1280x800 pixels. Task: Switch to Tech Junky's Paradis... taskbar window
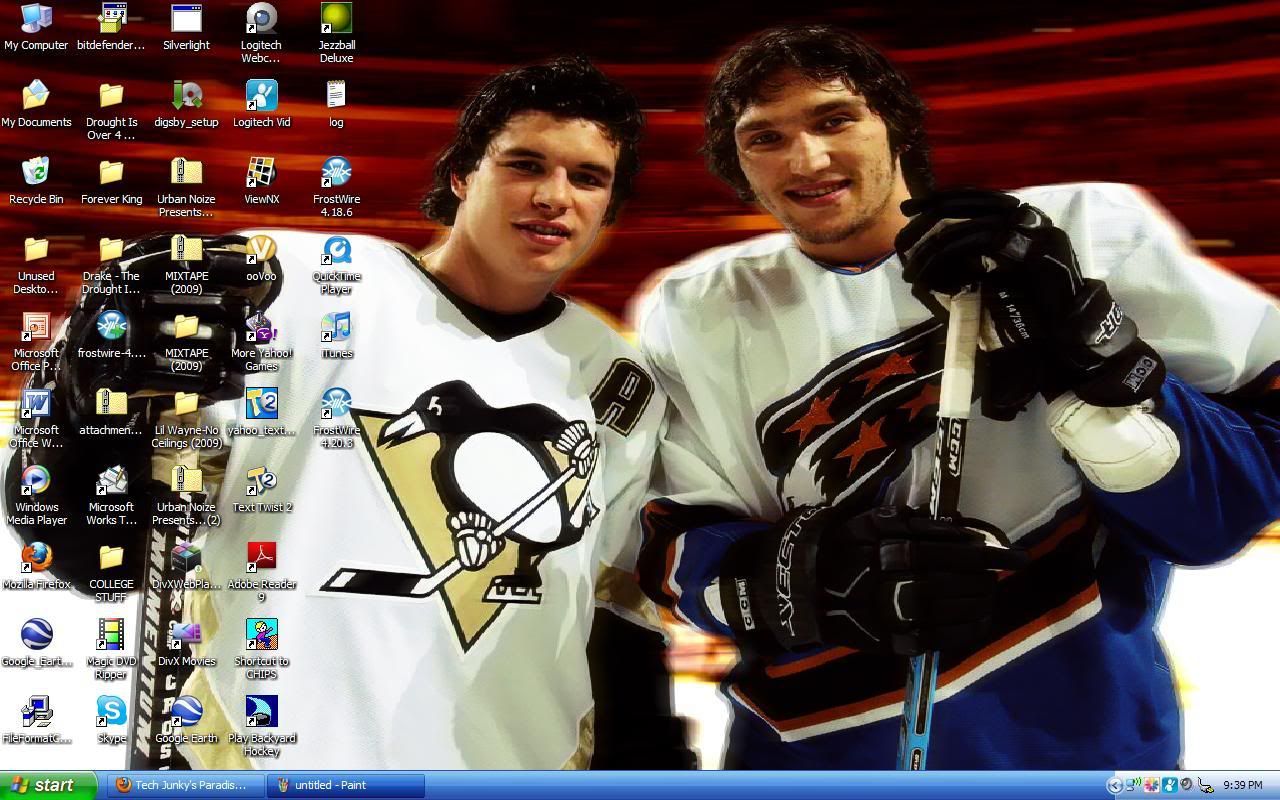[186, 785]
